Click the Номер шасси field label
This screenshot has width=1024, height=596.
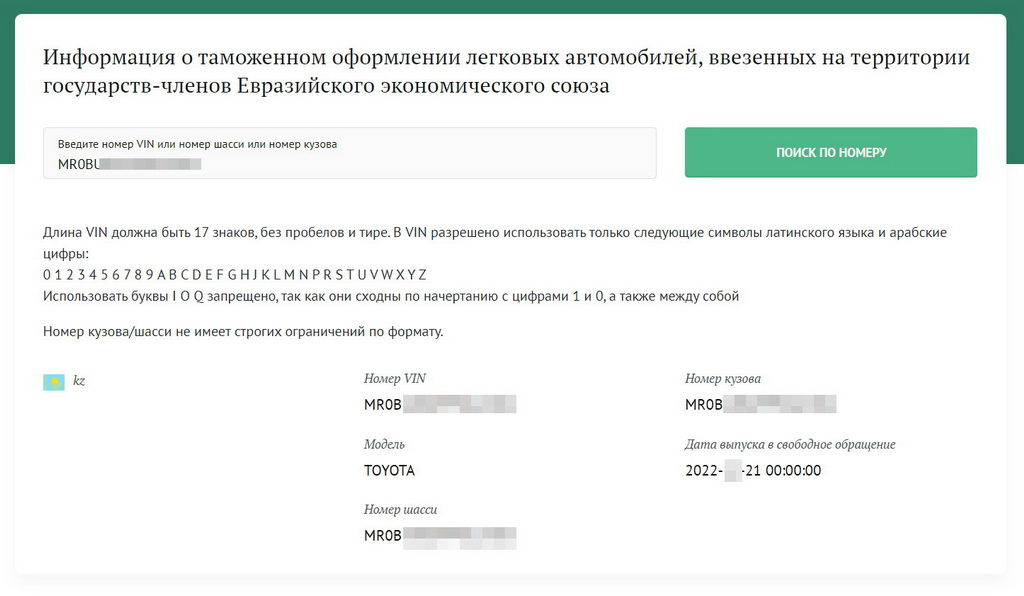(x=400, y=510)
